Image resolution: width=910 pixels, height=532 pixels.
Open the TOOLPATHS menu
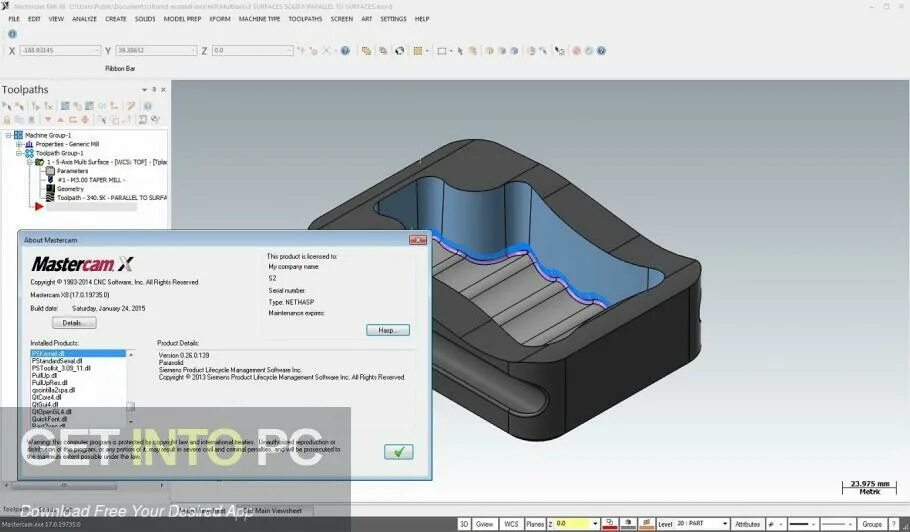[x=305, y=19]
